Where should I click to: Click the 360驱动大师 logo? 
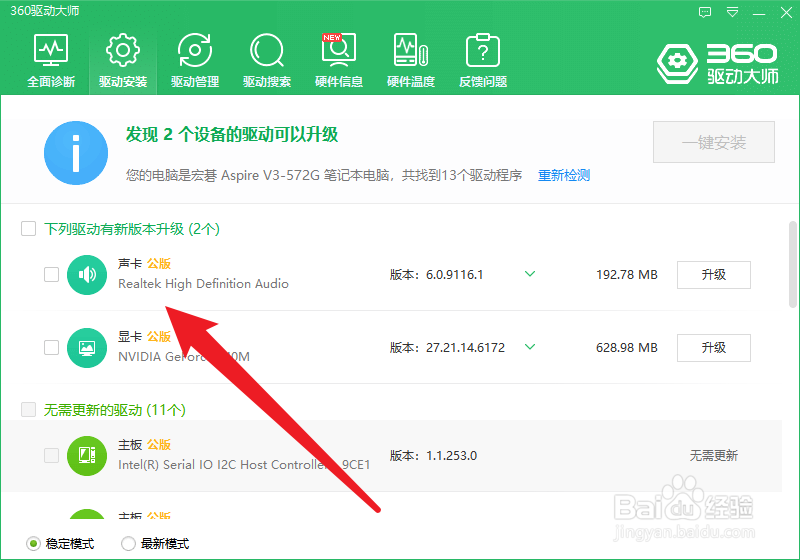coord(717,63)
